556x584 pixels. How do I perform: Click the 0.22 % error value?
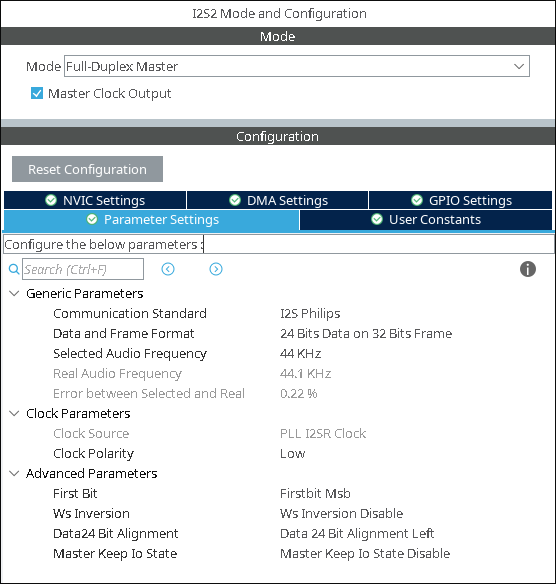point(299,393)
